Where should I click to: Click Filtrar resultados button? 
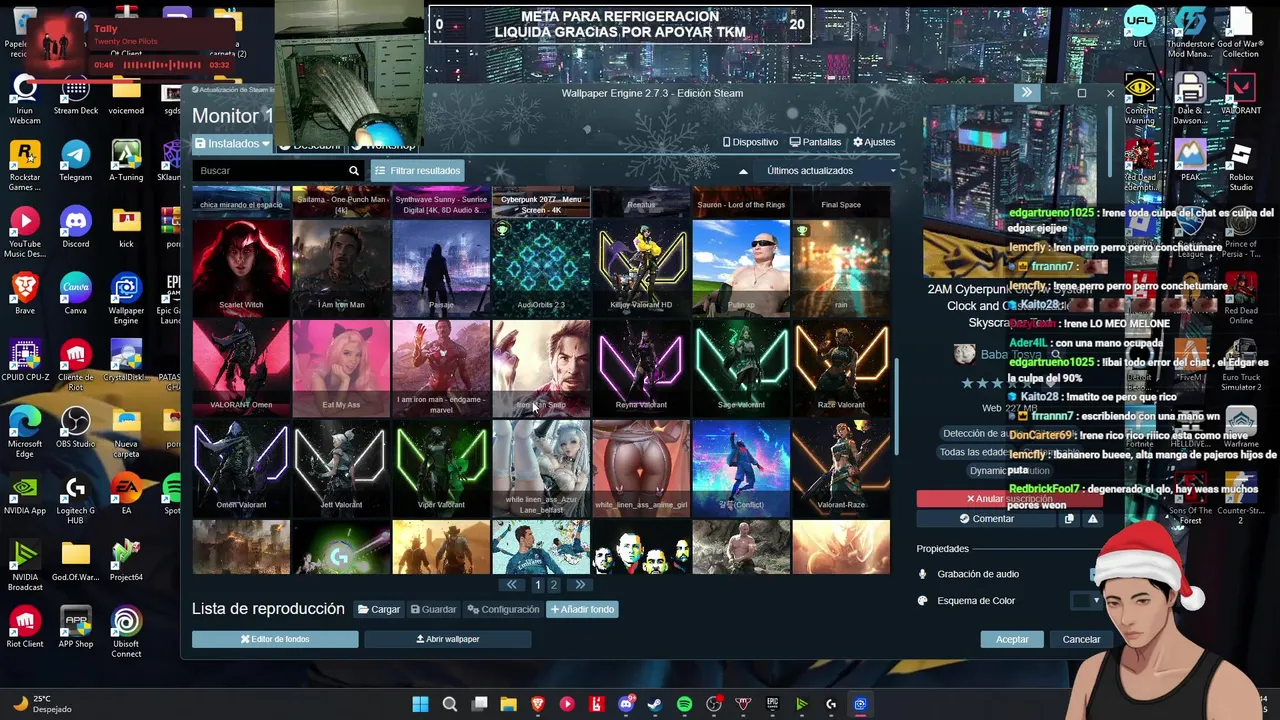point(417,171)
